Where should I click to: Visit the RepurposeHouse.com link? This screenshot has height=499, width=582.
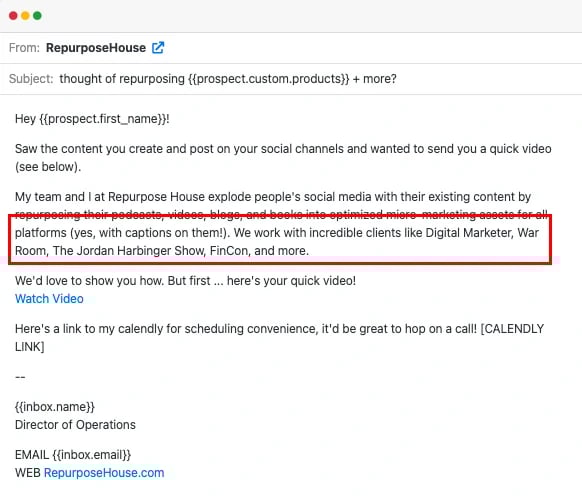point(104,473)
